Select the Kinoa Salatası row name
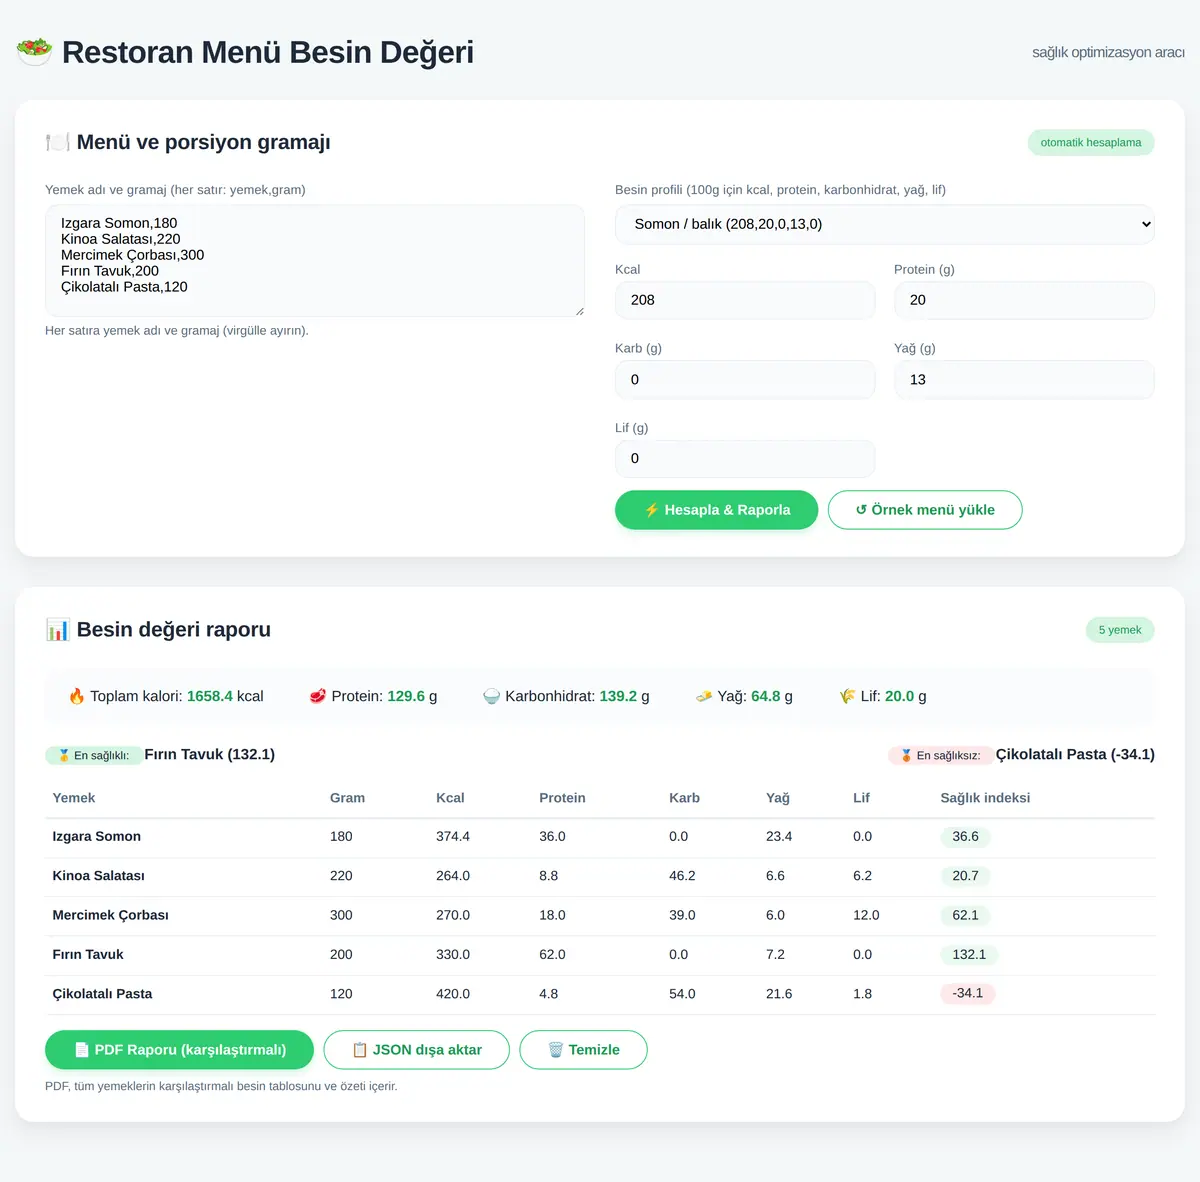Screen dimensions: 1200x1182 pos(99,876)
